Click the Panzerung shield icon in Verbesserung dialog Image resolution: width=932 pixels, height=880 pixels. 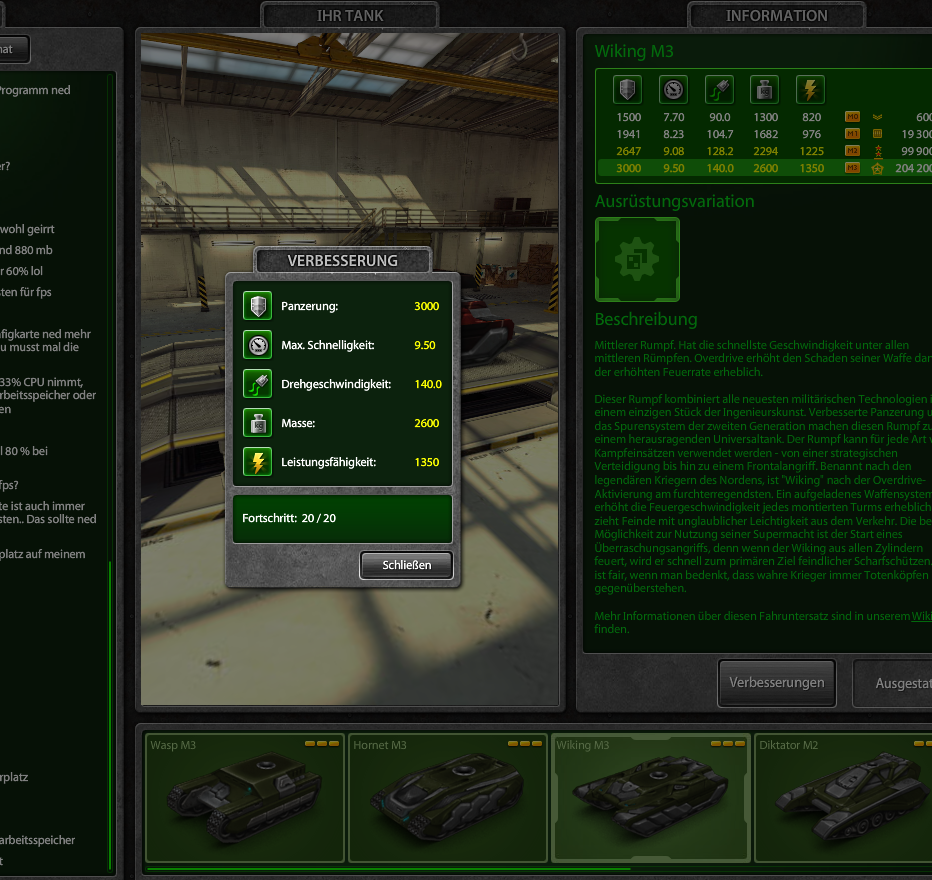pyautogui.click(x=258, y=306)
